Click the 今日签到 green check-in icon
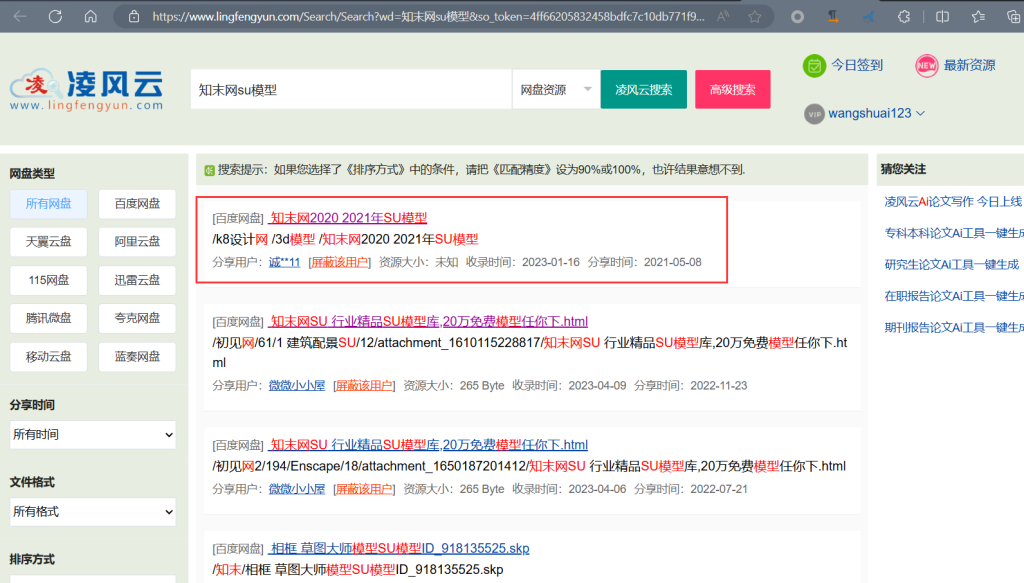 [x=814, y=65]
